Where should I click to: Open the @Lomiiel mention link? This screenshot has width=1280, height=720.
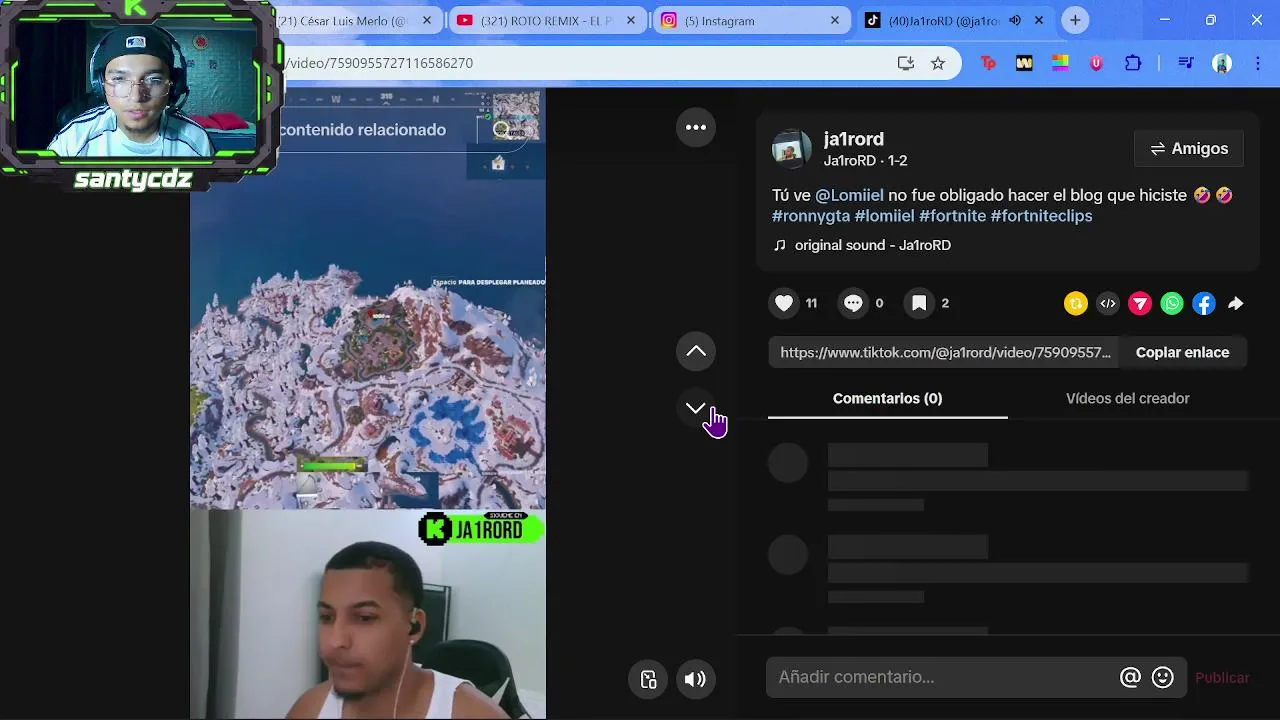pyautogui.click(x=849, y=195)
